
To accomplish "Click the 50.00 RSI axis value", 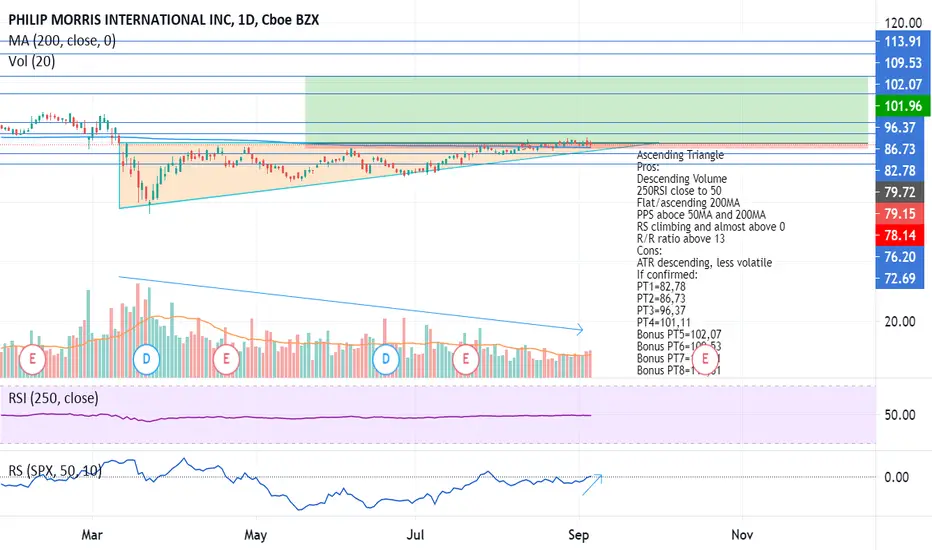I will pos(900,415).
